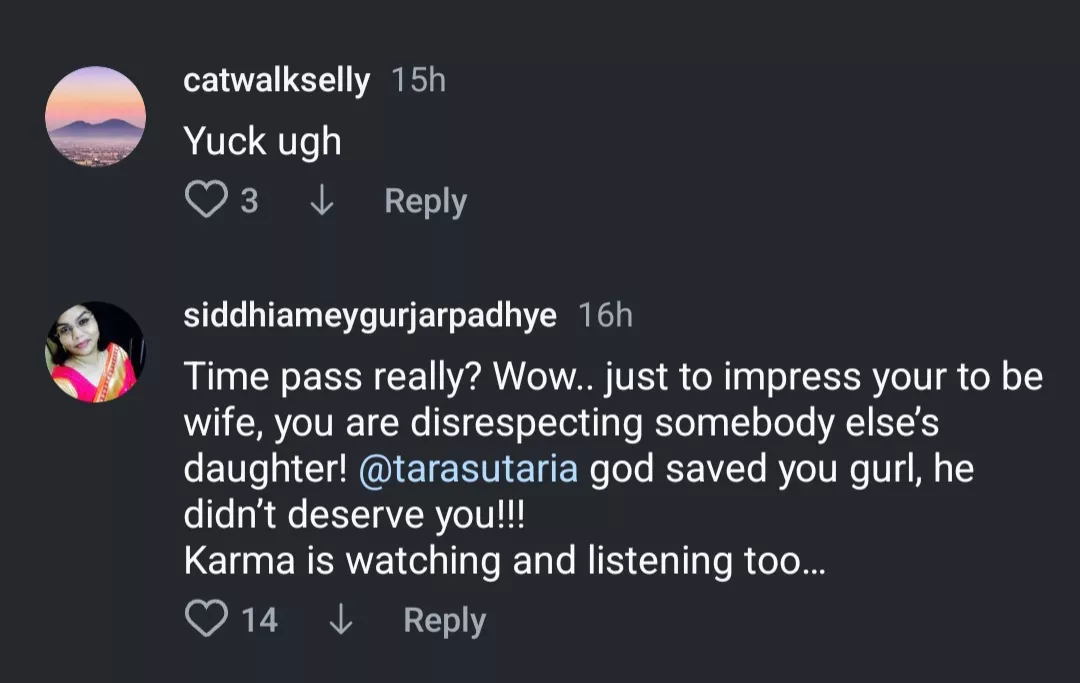
Task: Click the siddhiameygurjarpadhye username
Action: pyautogui.click(x=370, y=315)
